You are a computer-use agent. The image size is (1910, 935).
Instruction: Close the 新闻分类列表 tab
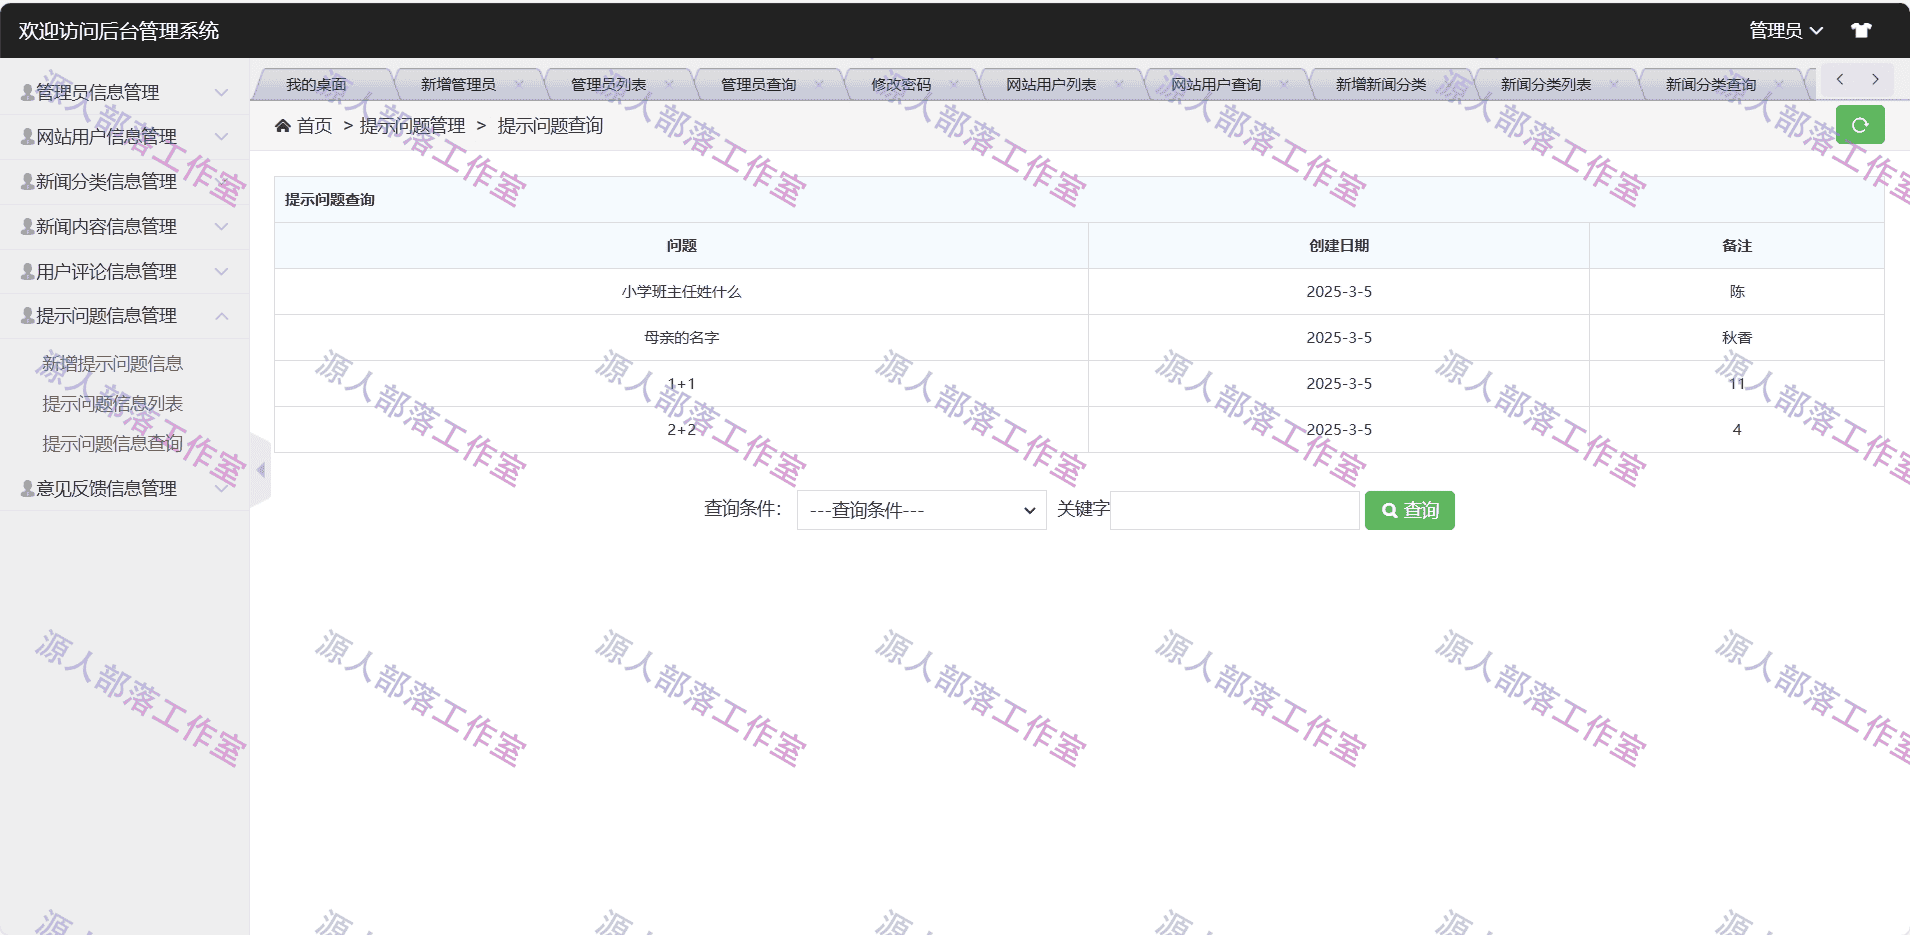[x=1614, y=84]
